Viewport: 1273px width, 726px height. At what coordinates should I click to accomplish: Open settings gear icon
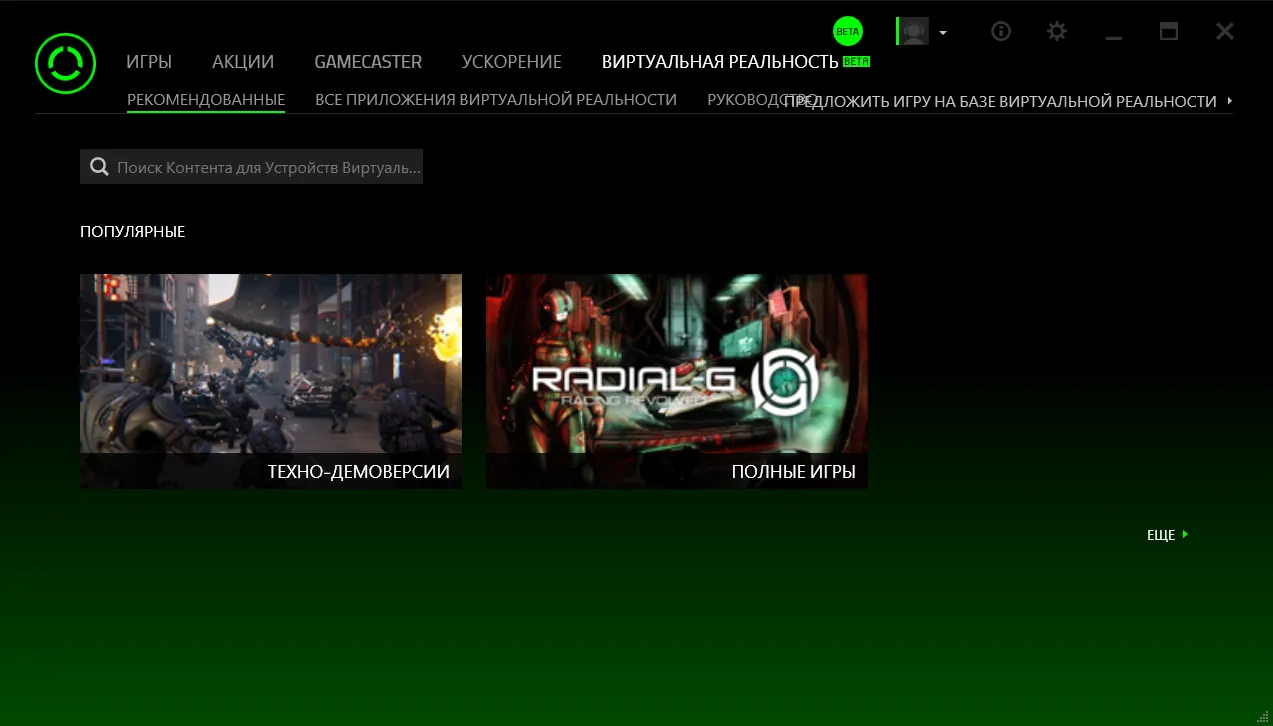1057,31
